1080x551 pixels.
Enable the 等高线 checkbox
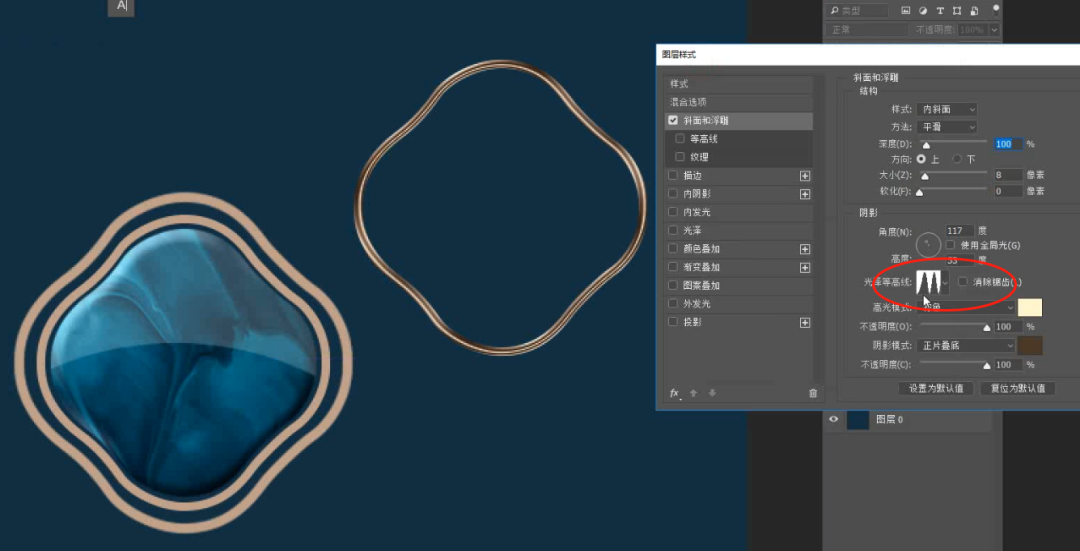681,139
